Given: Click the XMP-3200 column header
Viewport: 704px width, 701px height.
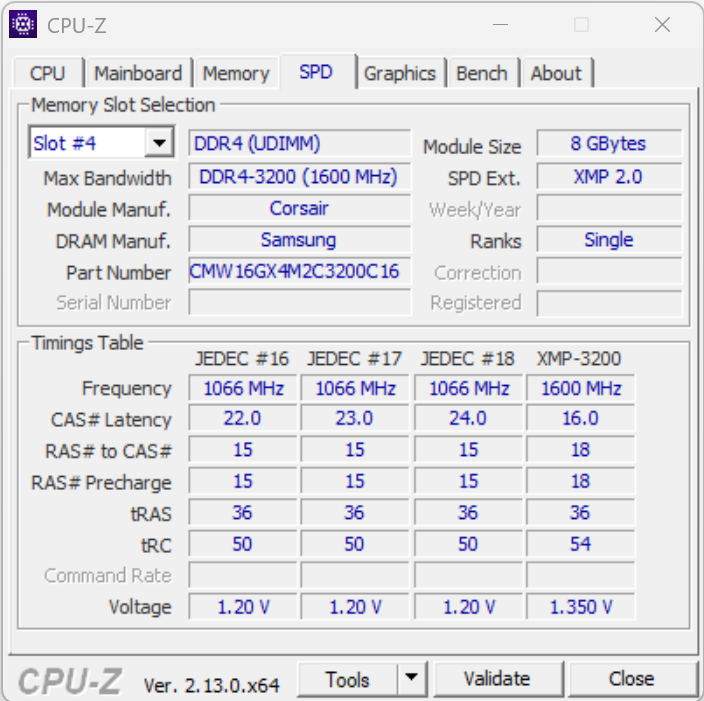Looking at the screenshot, I should pos(579,359).
